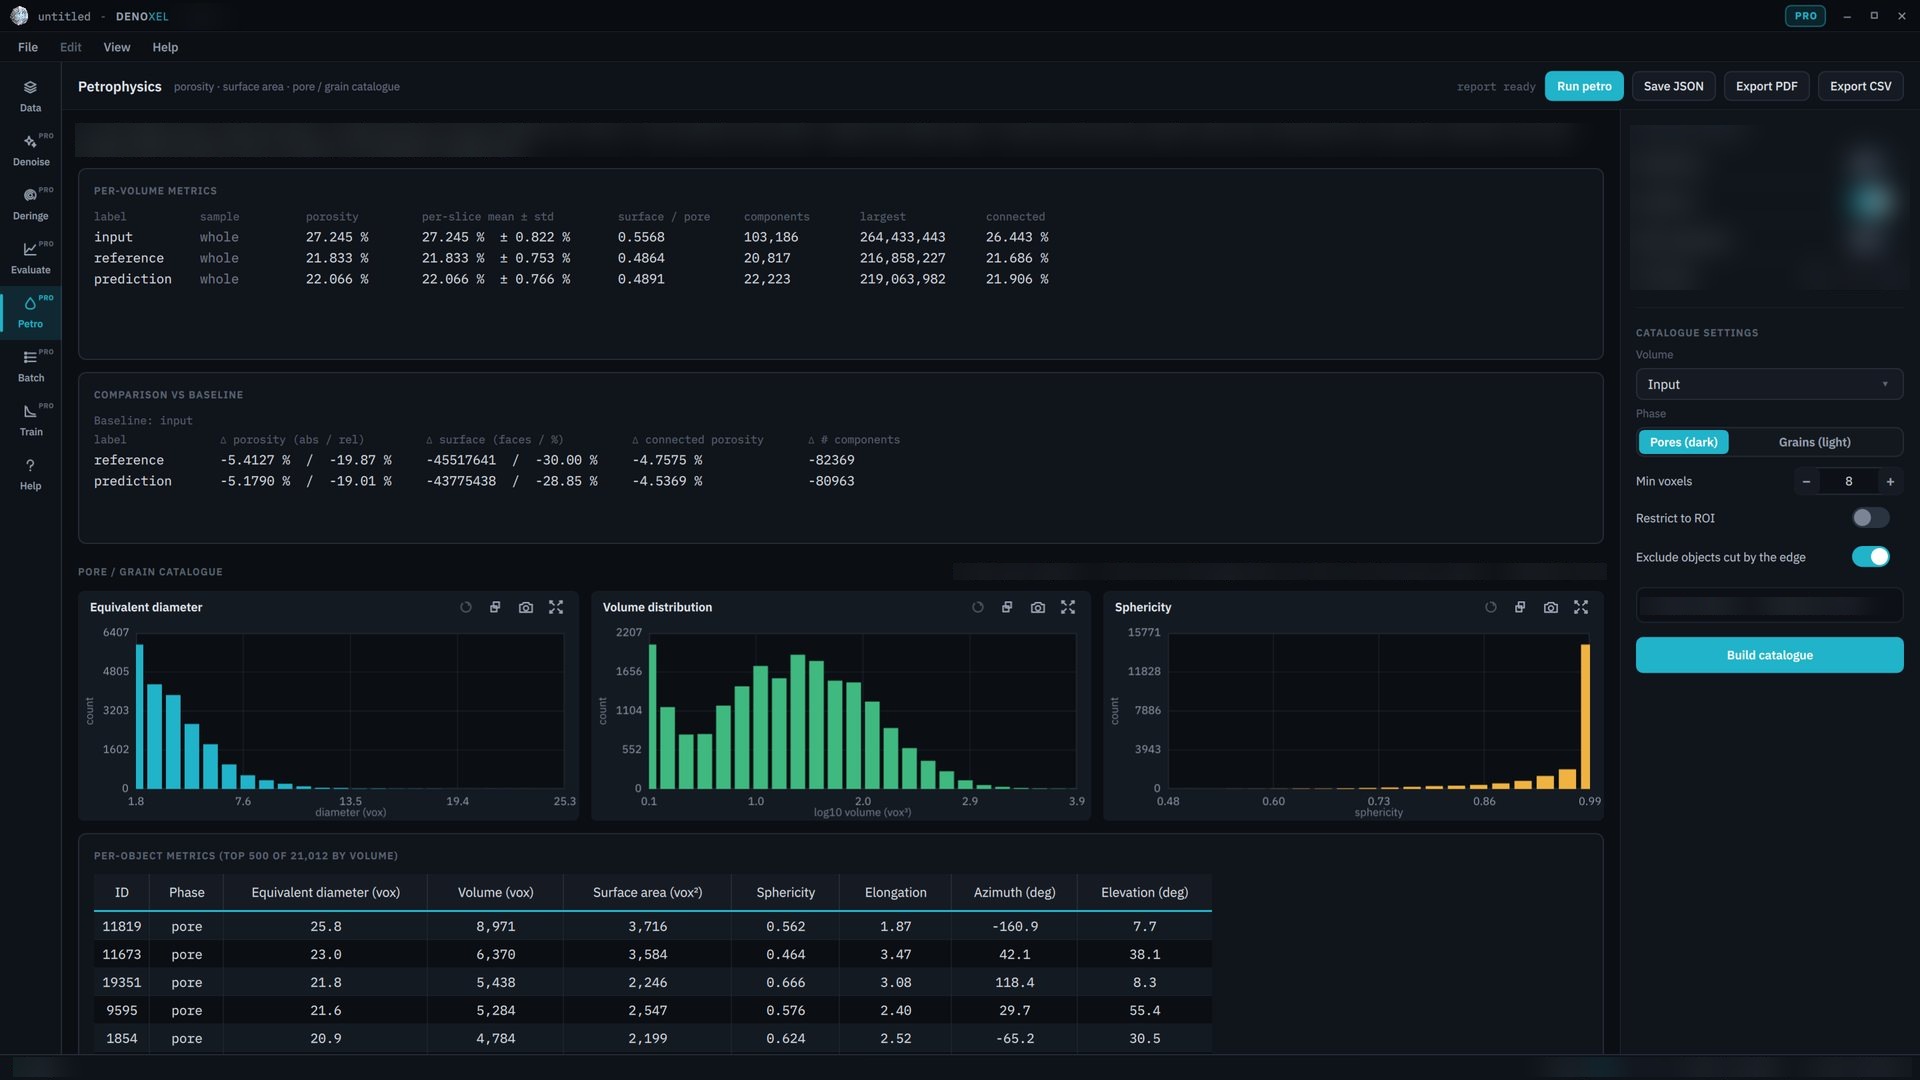Expand Volume distribution chart to fullscreen
The image size is (1920, 1080).
(x=1068, y=607)
